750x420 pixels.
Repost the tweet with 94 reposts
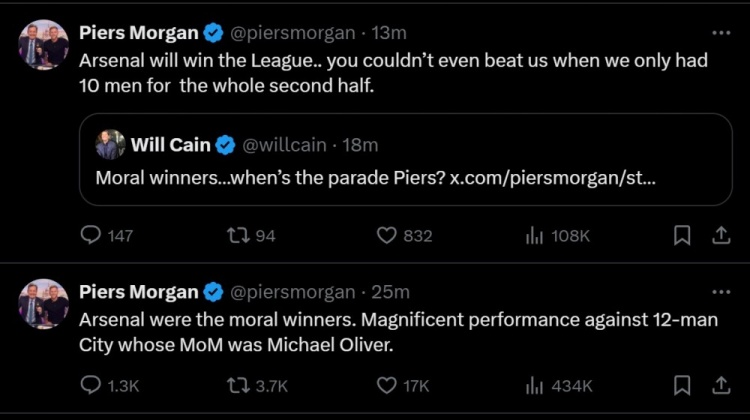point(238,235)
